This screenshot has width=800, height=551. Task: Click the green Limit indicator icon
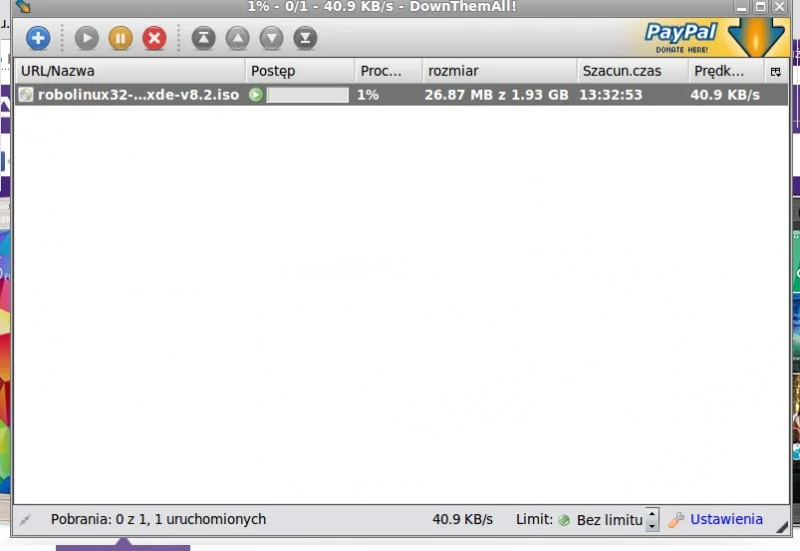(x=564, y=520)
